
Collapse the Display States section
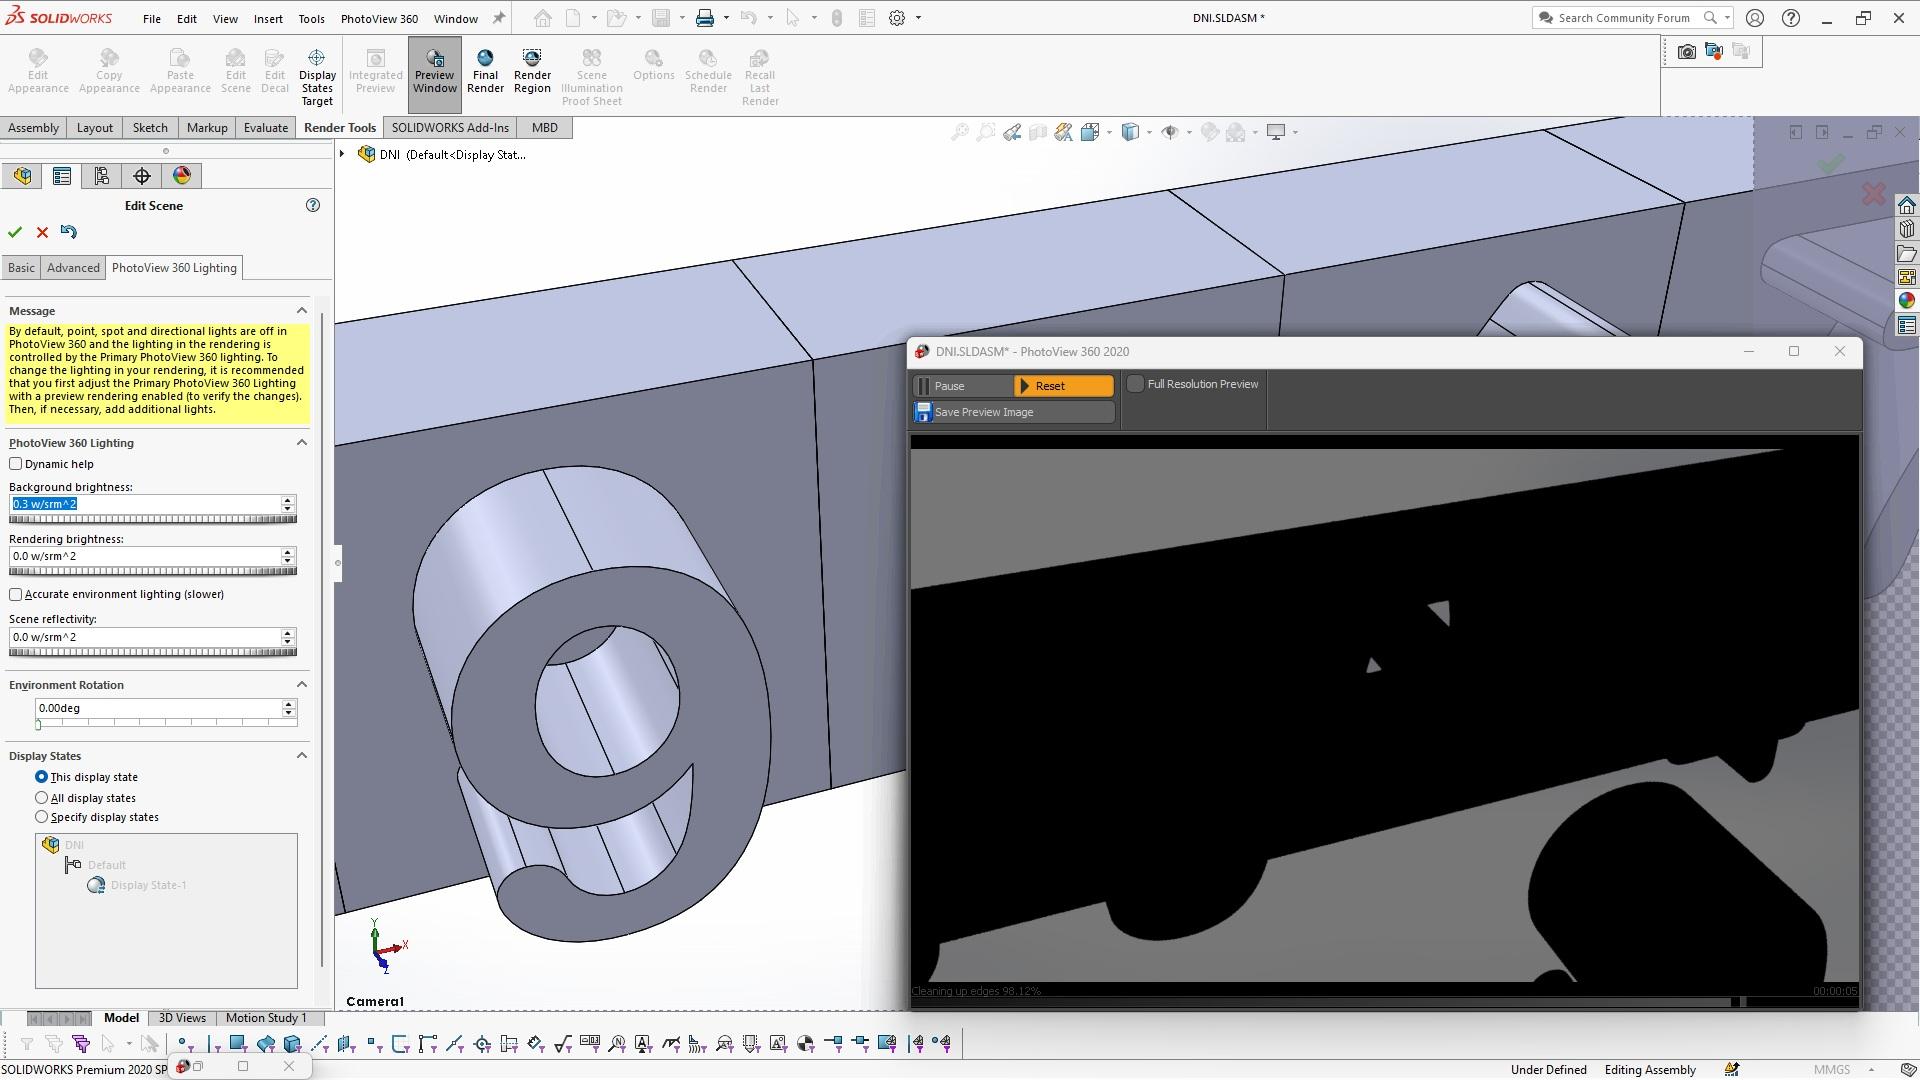(x=302, y=756)
